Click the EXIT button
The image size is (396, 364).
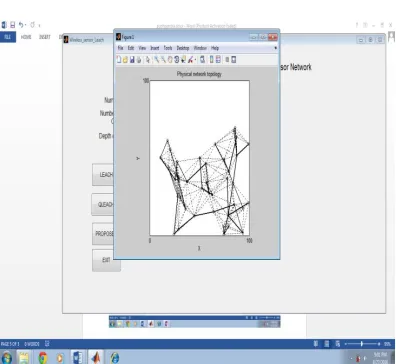click(x=106, y=260)
